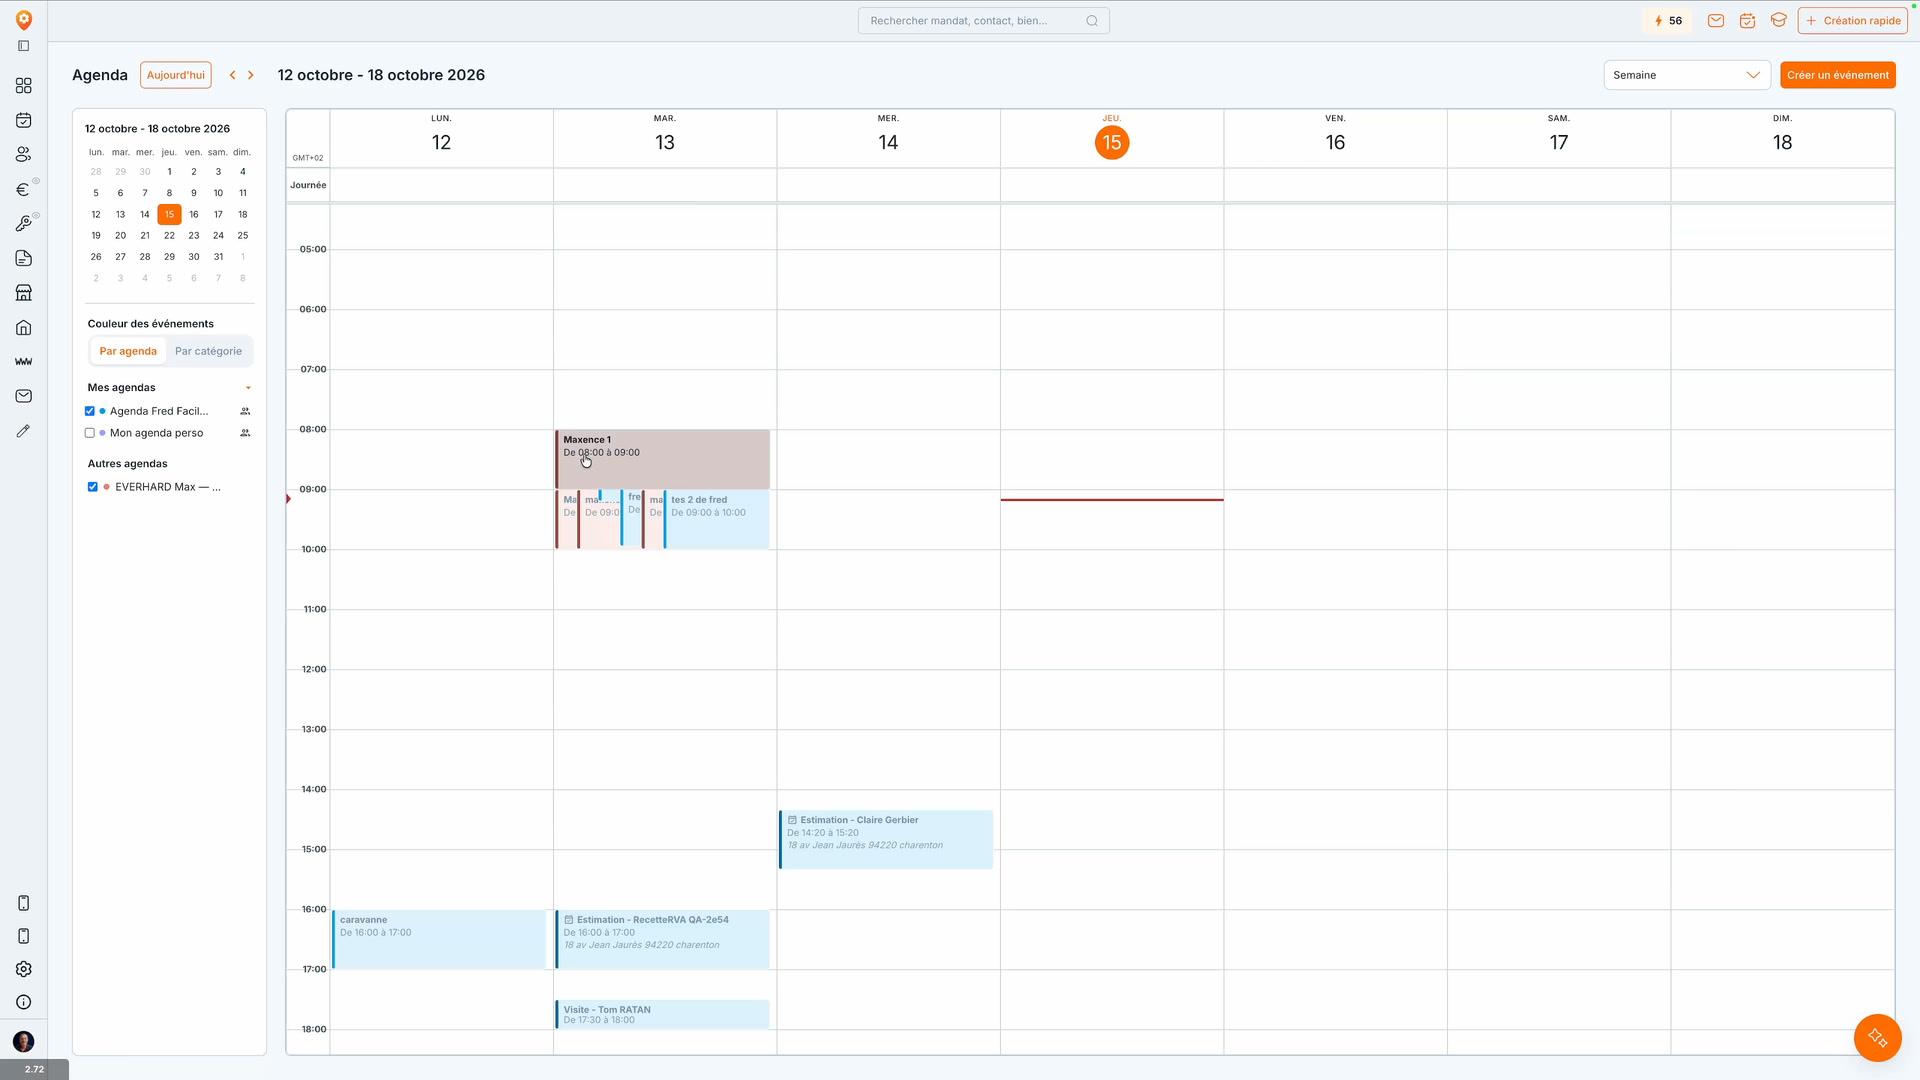Open the floating AI sparkle assistant button
1920x1080 pixels.
coord(1877,1038)
